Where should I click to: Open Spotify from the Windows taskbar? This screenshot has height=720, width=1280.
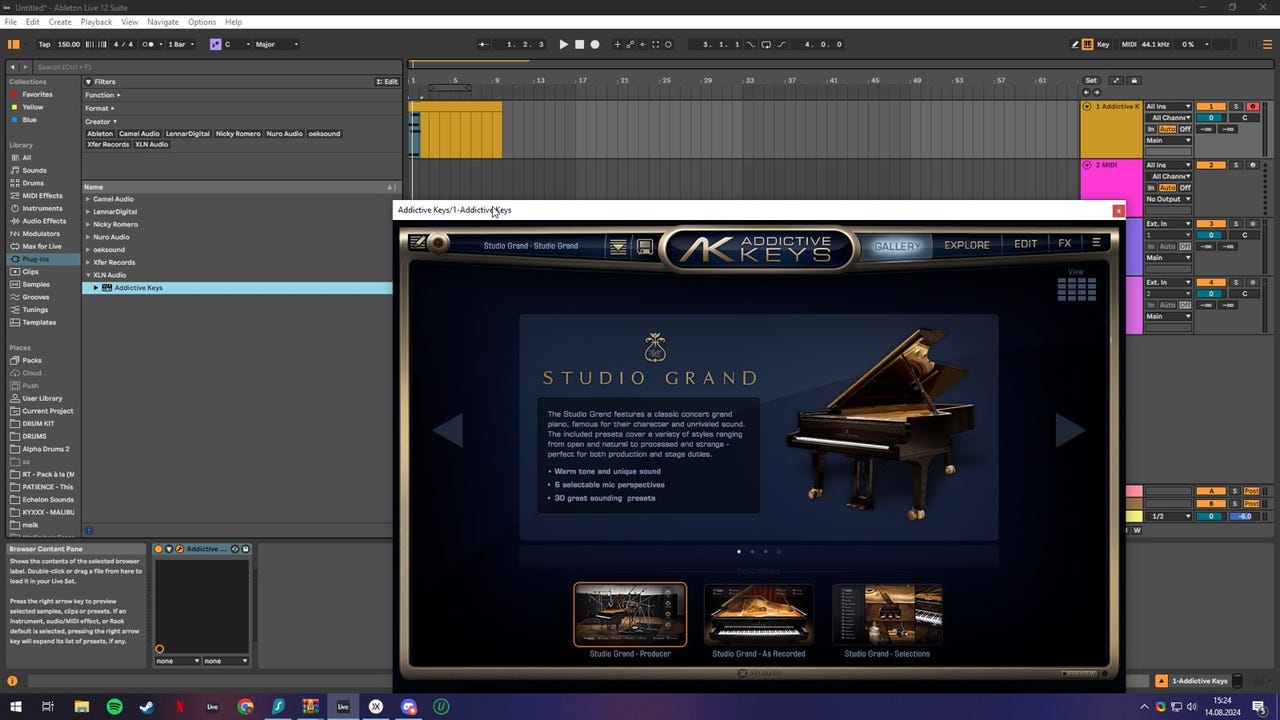click(x=114, y=706)
